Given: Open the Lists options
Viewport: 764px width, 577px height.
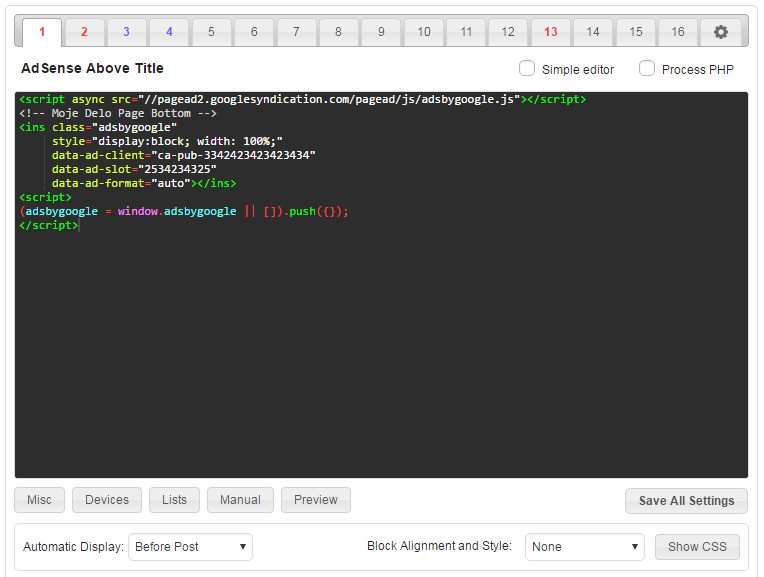Looking at the screenshot, I should pyautogui.click(x=174, y=500).
